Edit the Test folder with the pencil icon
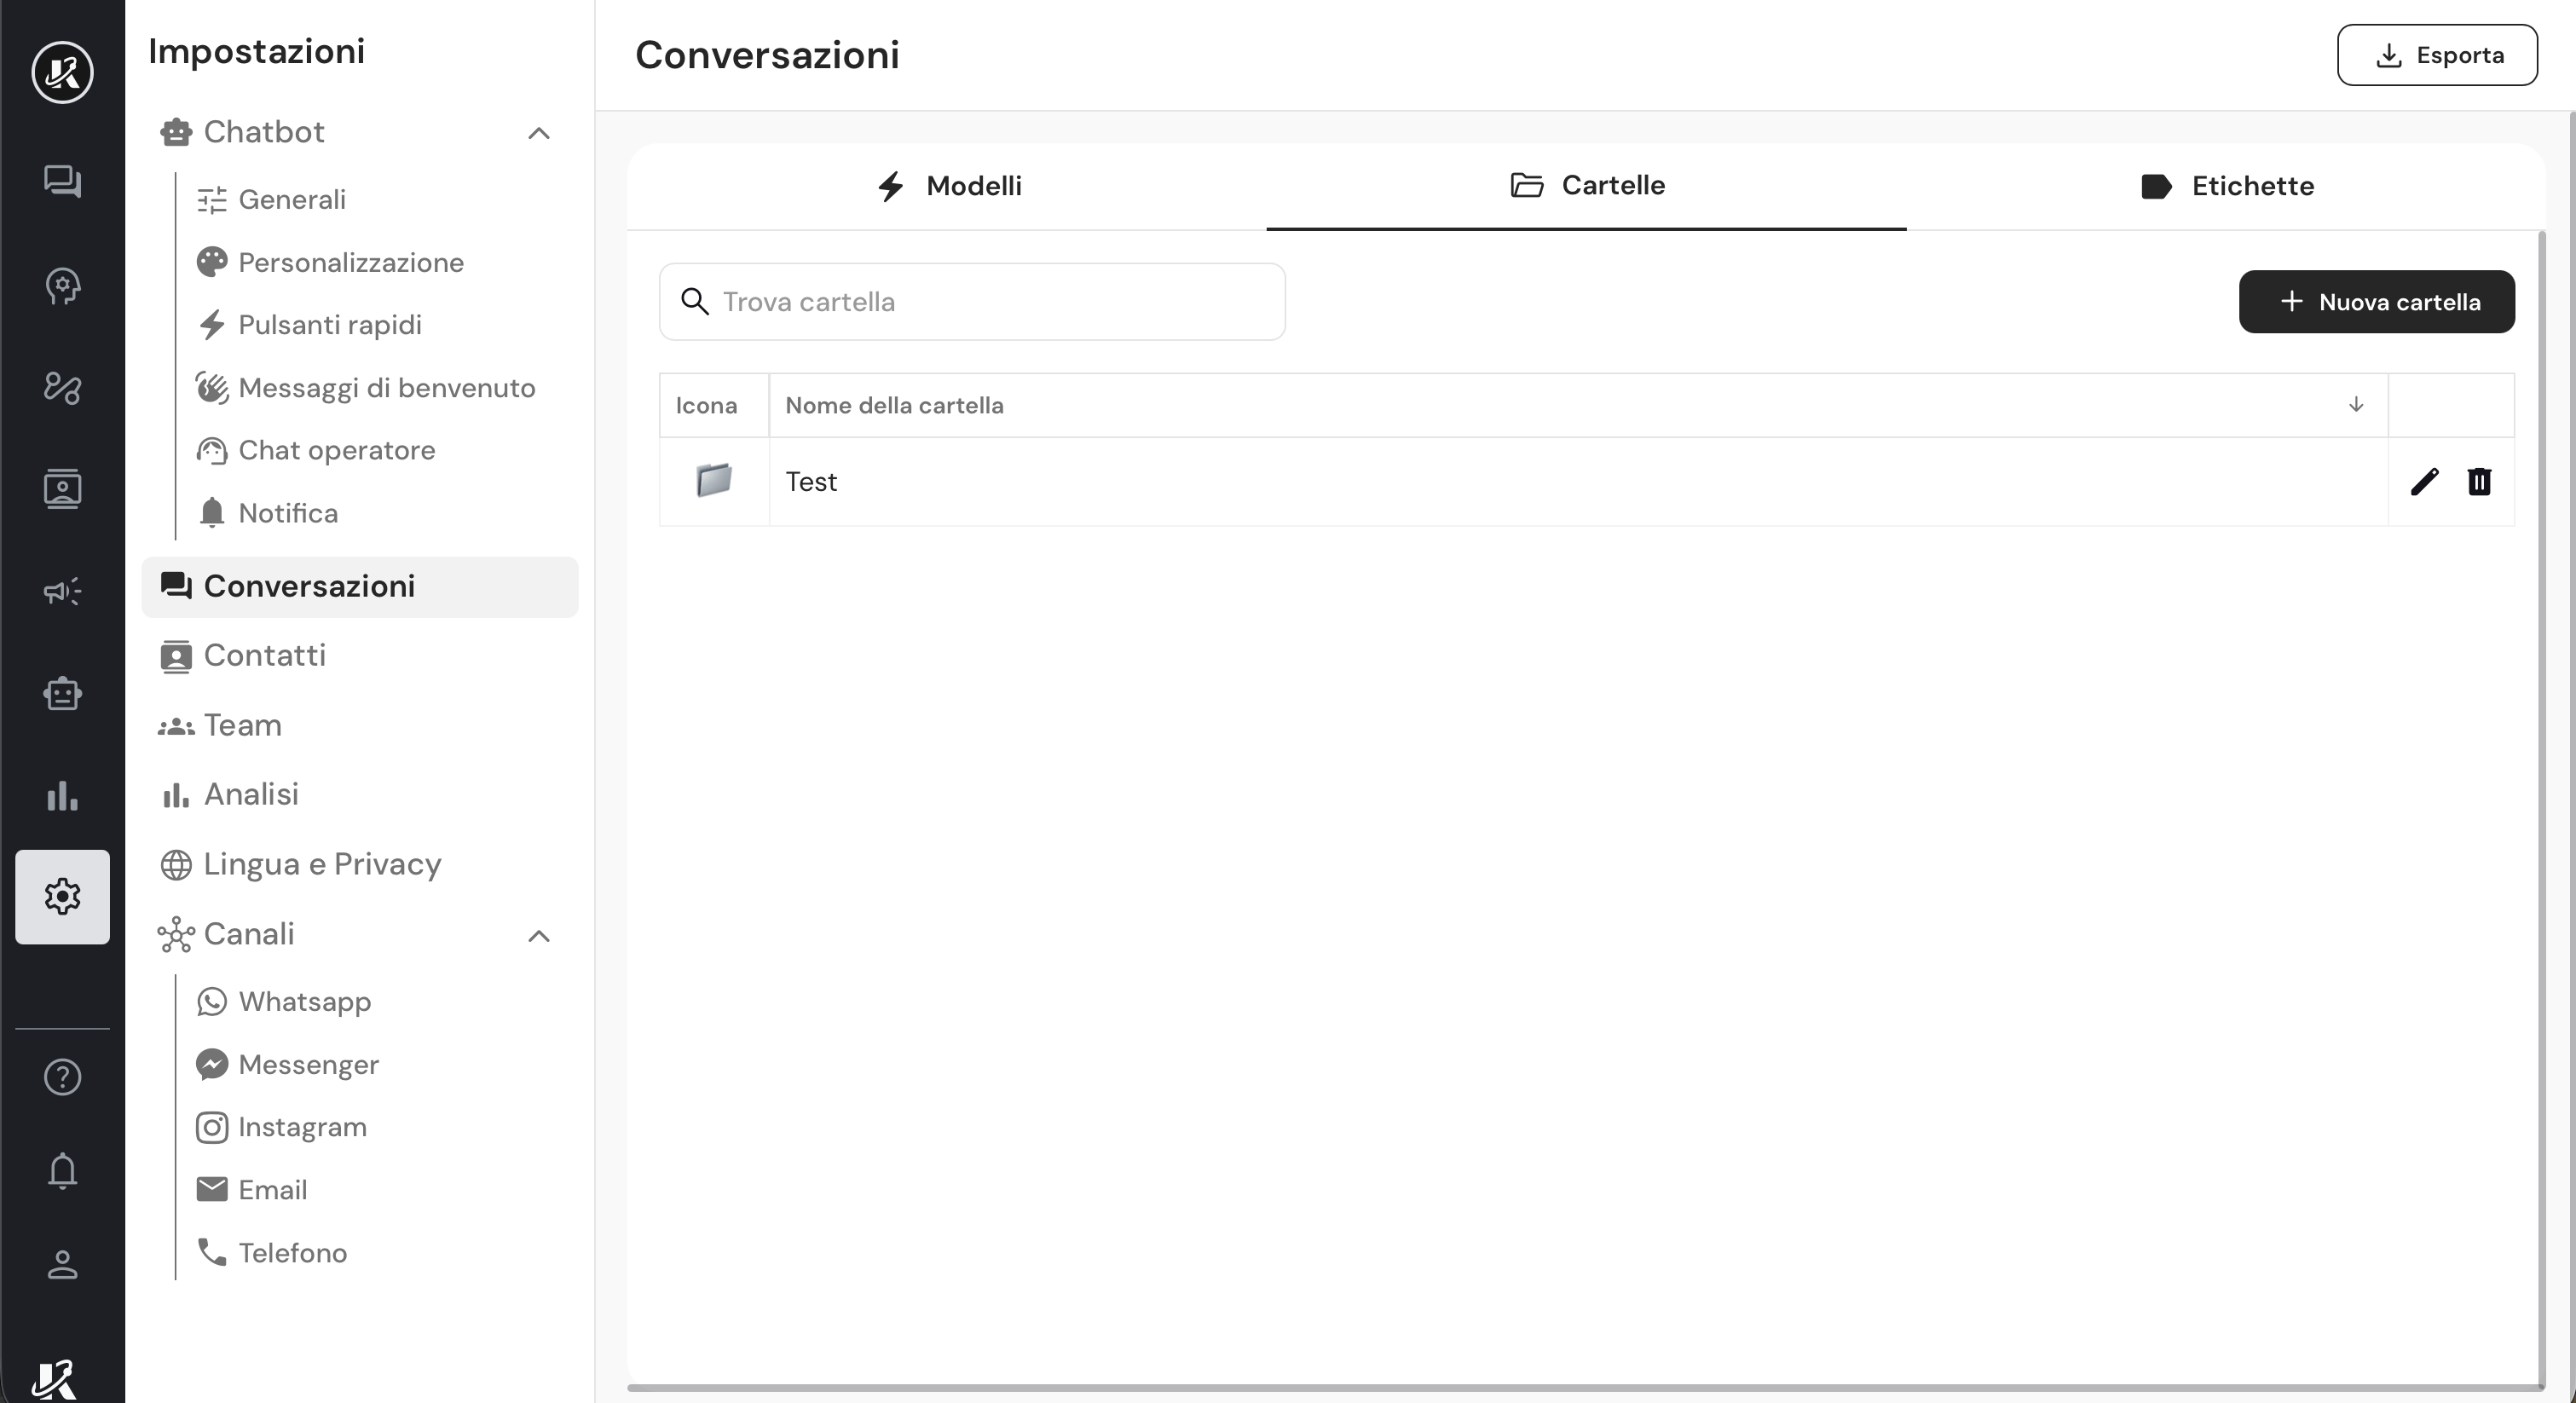The image size is (2576, 1403). [2424, 482]
